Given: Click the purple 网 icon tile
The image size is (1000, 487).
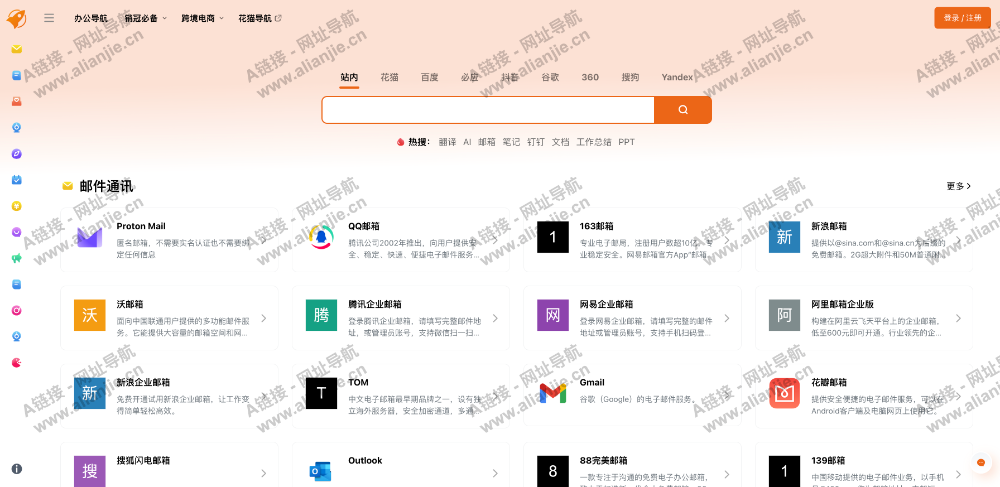Looking at the screenshot, I should pos(553,315).
